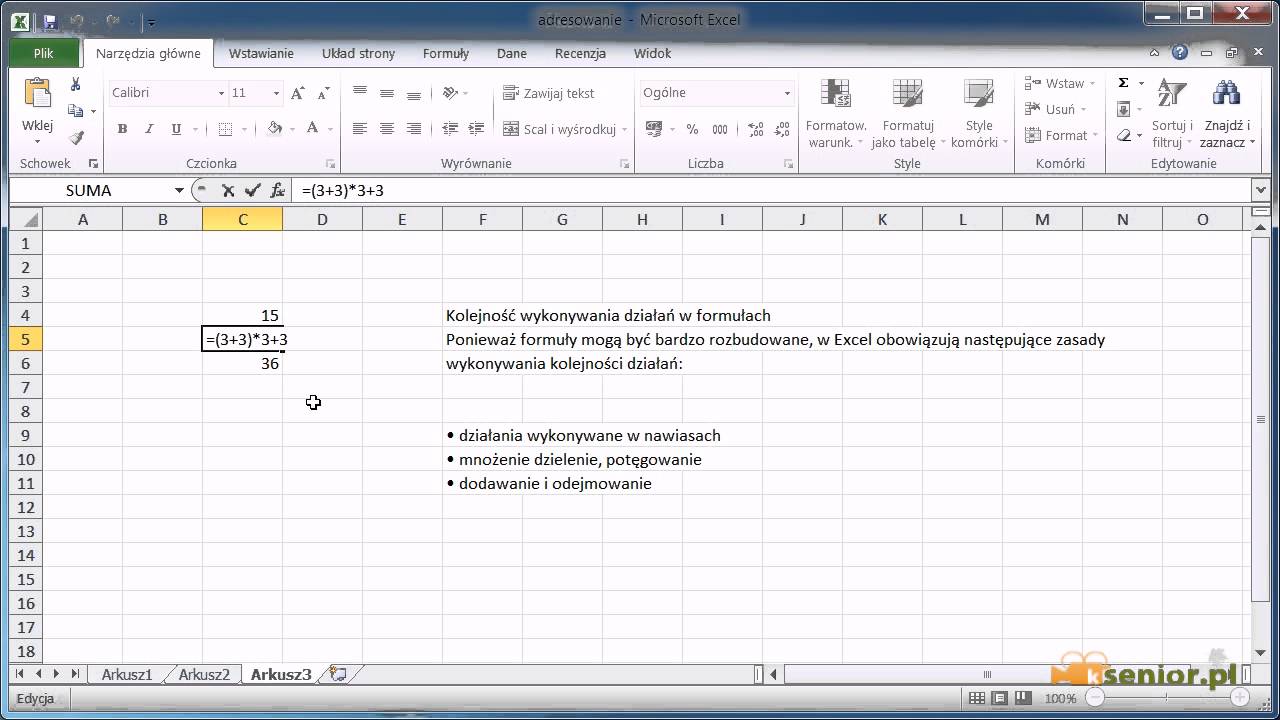Screen dimensions: 1280x720
Task: Switch to Widok tab
Action: coord(652,54)
